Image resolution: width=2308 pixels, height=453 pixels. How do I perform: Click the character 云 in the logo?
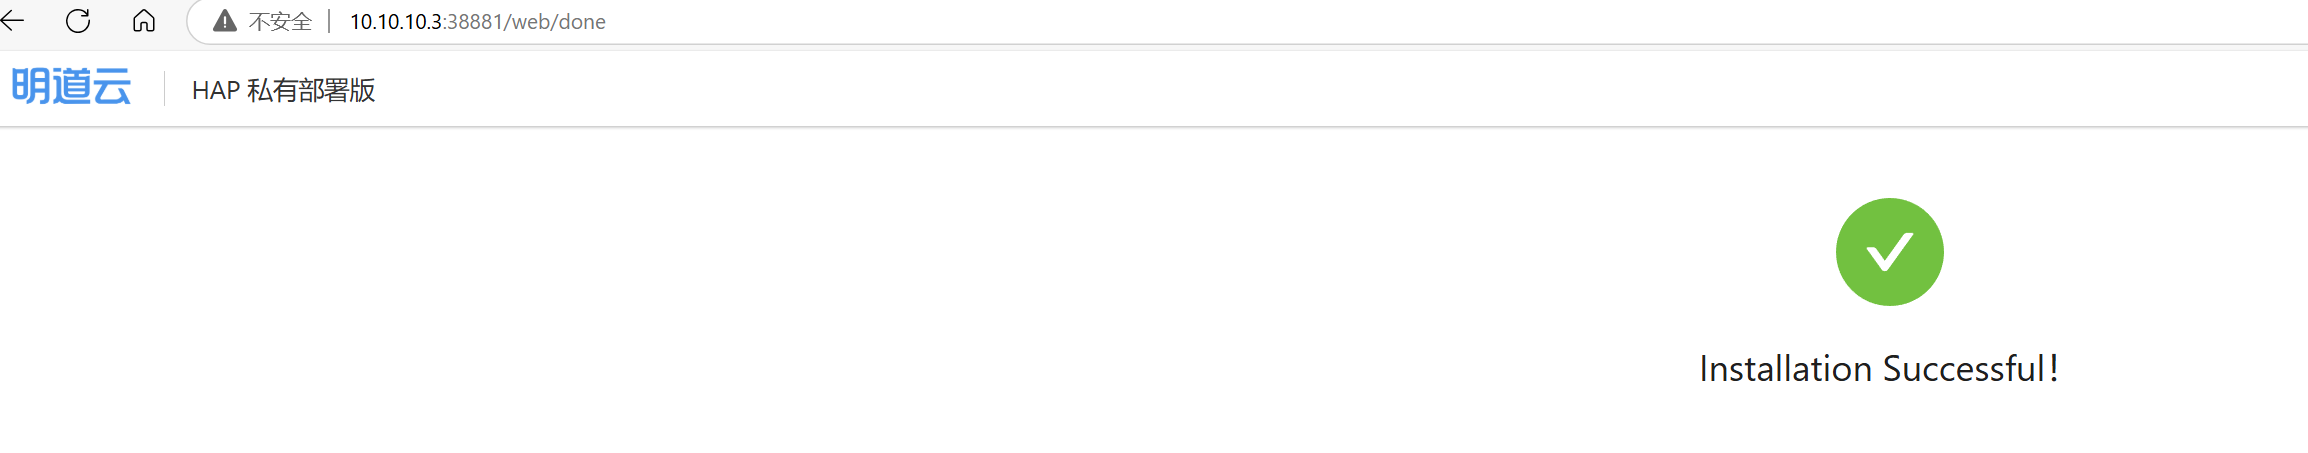coord(112,87)
